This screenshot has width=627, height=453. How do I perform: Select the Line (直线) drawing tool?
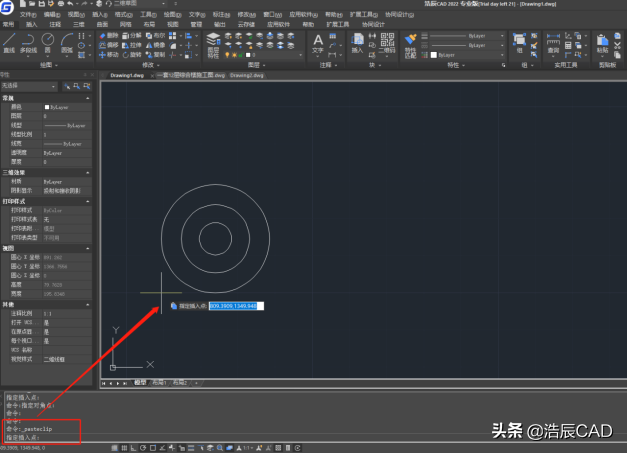8,41
